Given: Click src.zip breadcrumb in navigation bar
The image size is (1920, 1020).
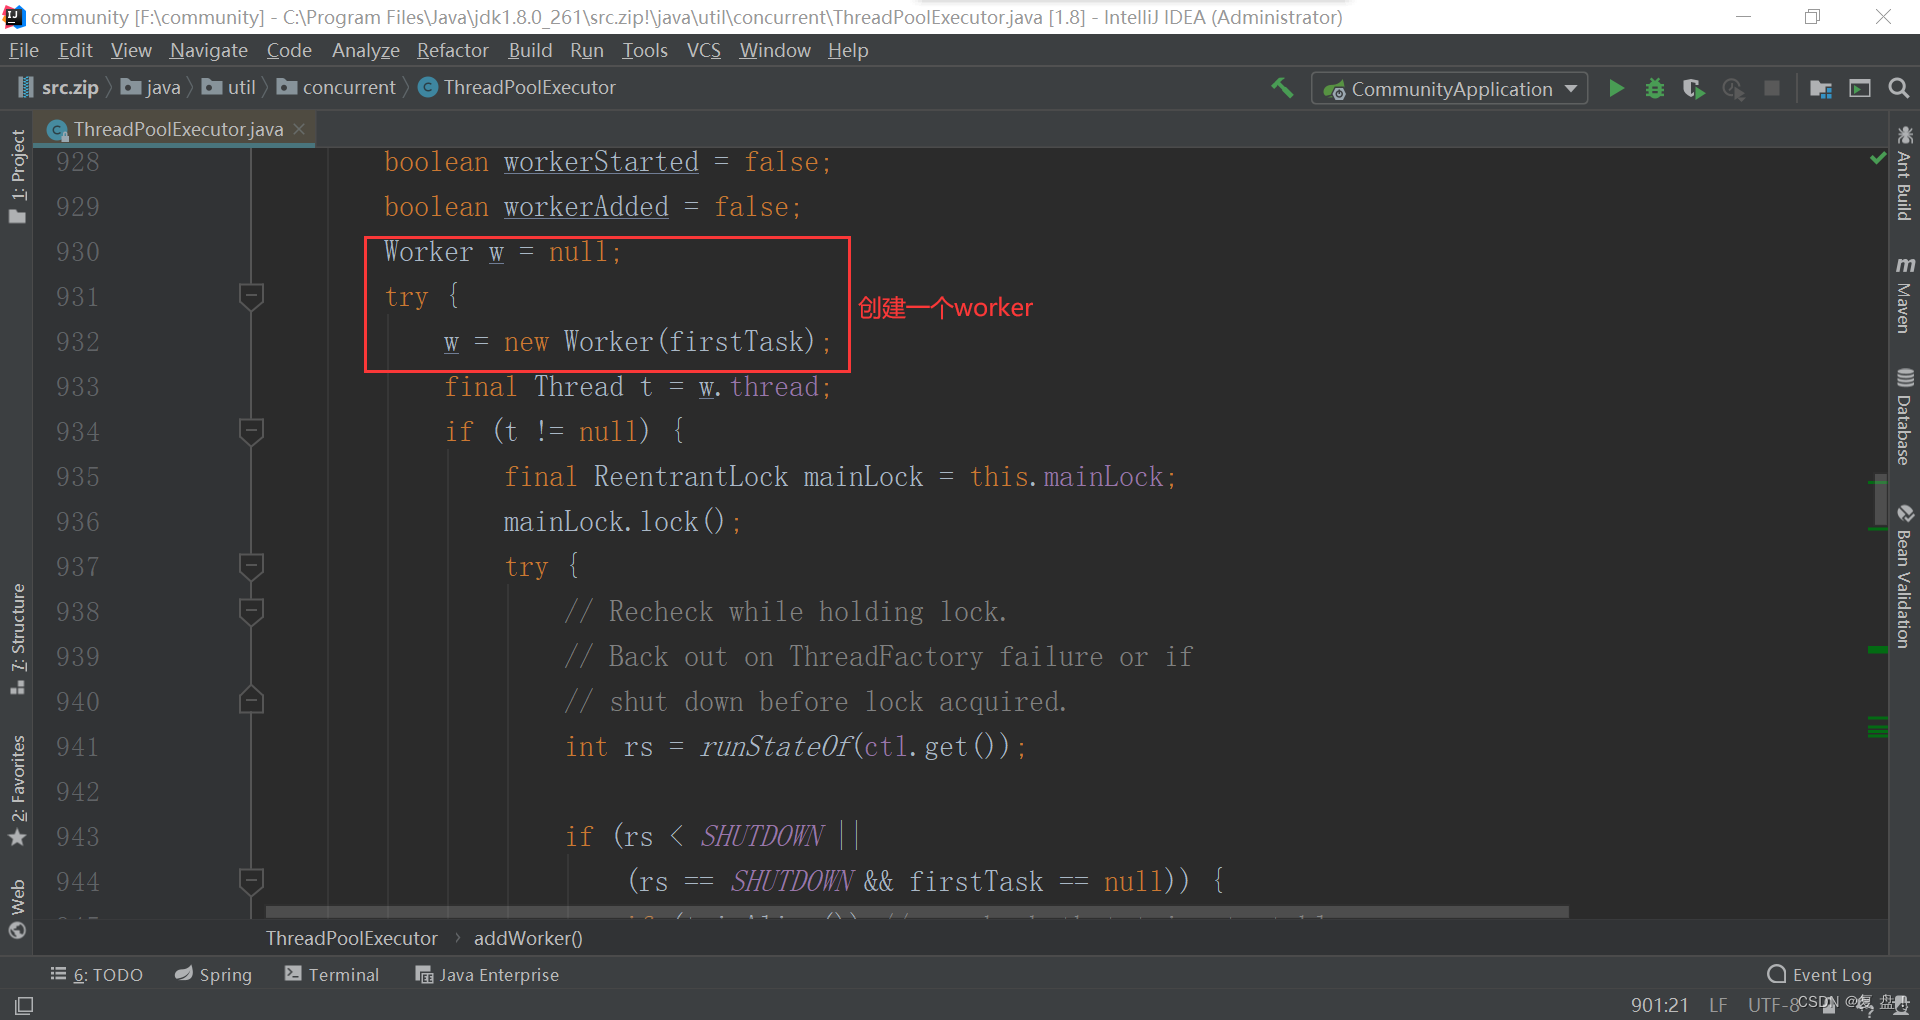Looking at the screenshot, I should [x=59, y=87].
